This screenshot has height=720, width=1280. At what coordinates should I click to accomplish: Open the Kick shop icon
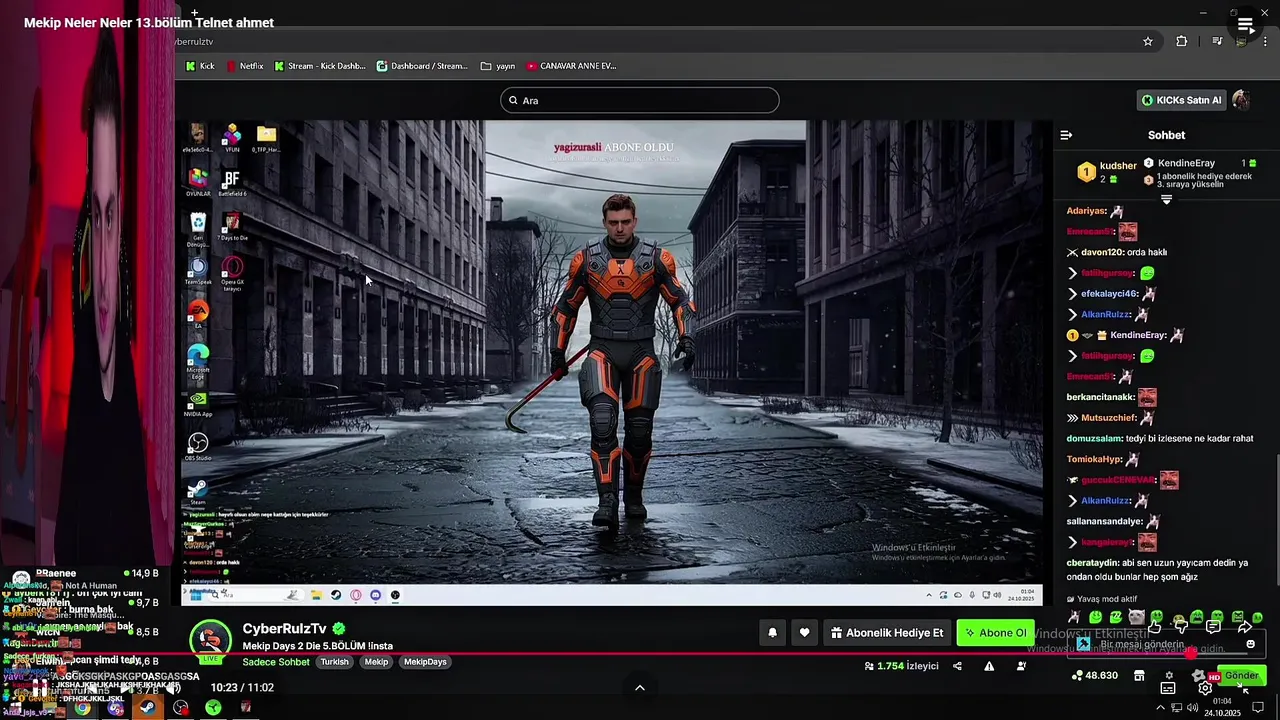click(x=1138, y=676)
